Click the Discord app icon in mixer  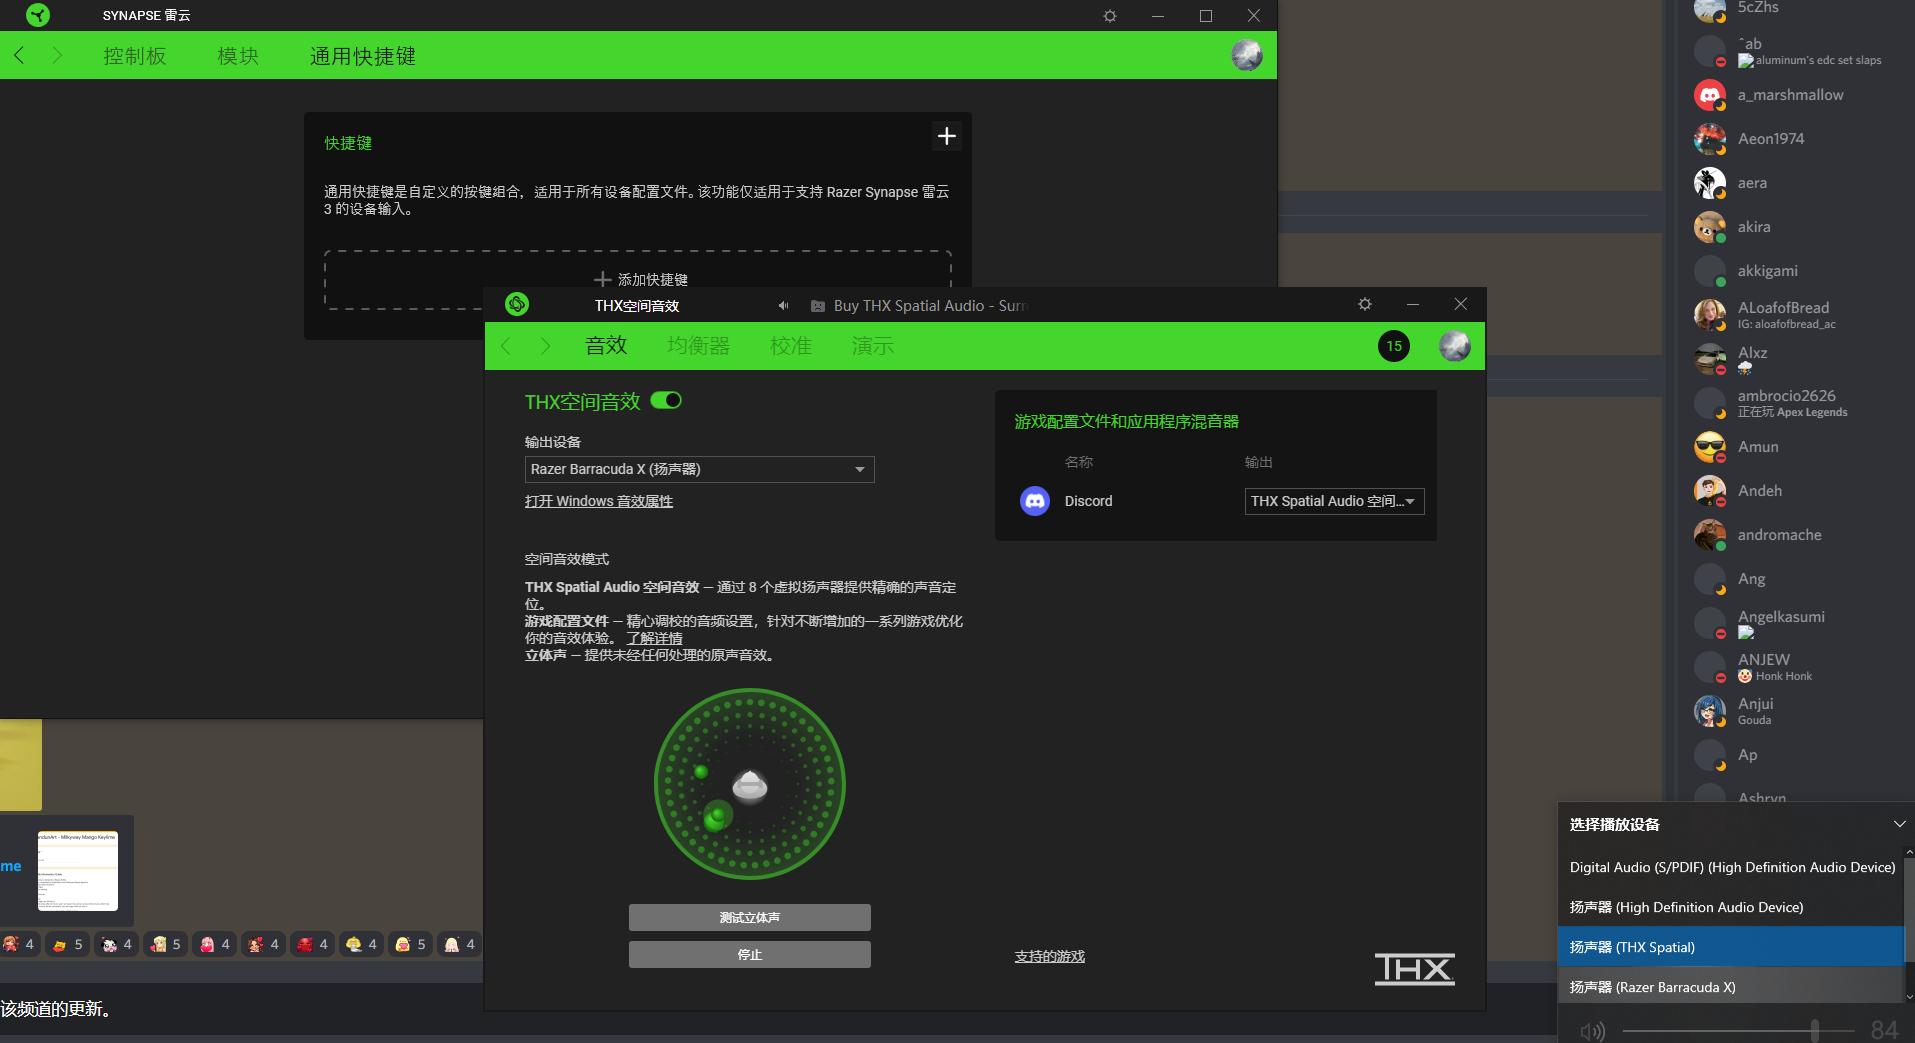tap(1034, 501)
